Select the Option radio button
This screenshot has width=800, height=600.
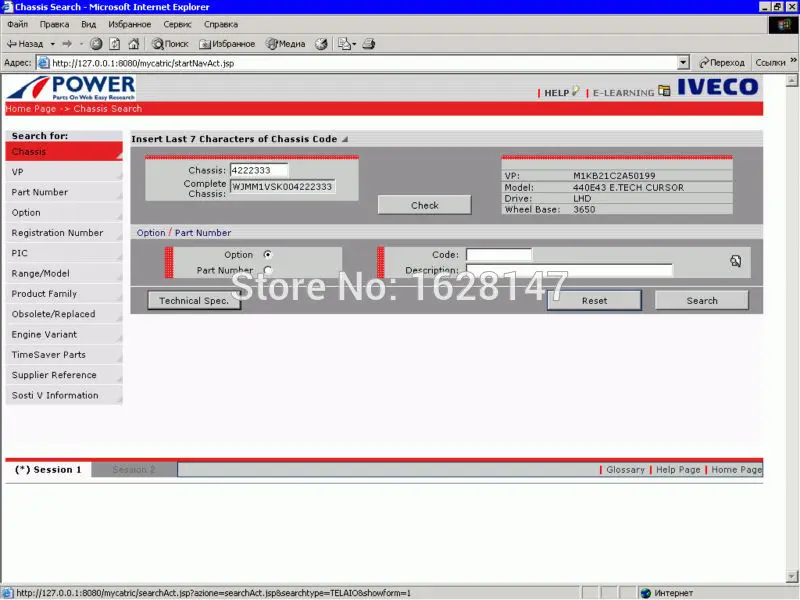click(x=267, y=255)
